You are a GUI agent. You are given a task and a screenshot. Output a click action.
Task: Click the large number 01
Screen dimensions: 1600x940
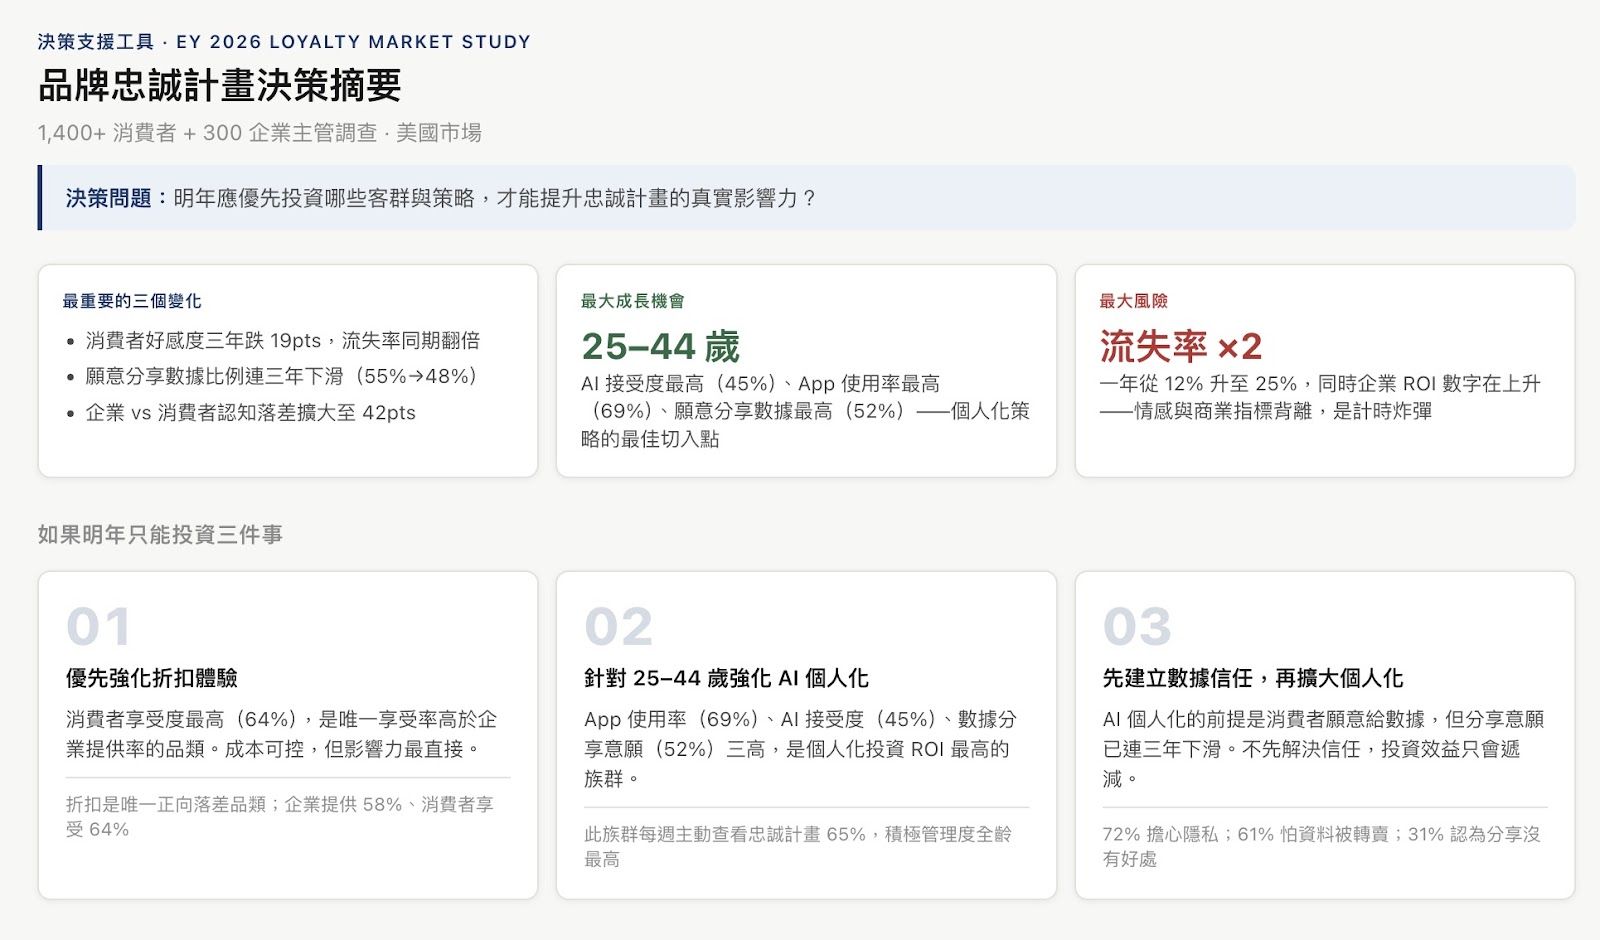[98, 627]
